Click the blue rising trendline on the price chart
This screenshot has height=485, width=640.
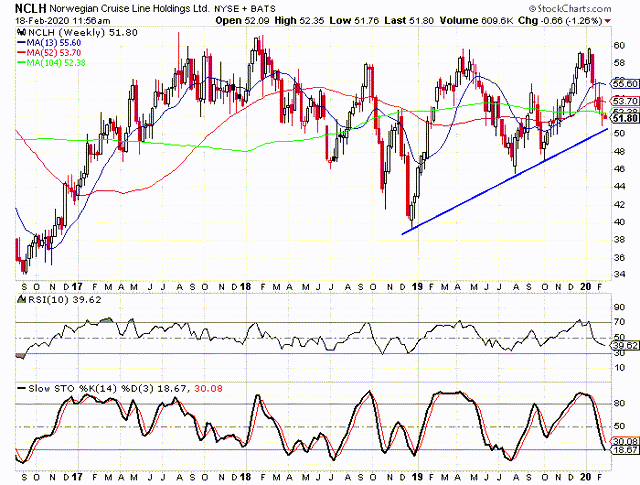point(505,181)
